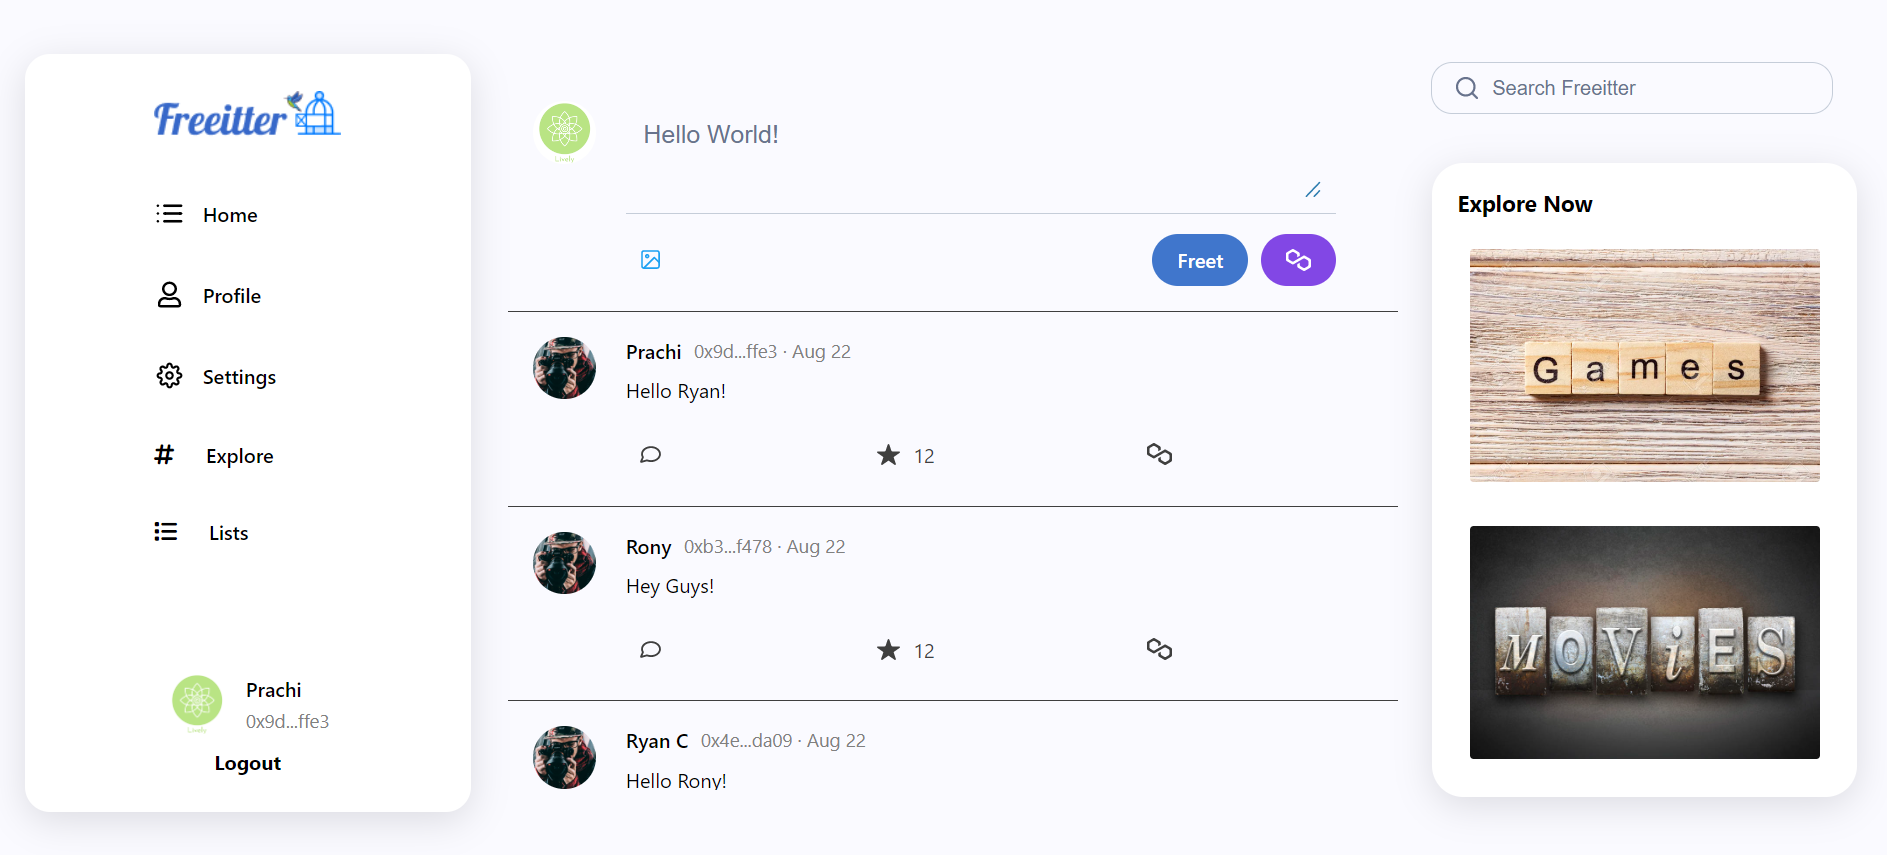Image resolution: width=1887 pixels, height=855 pixels.
Task: Star Rony's Hey Guys post
Action: 888,650
